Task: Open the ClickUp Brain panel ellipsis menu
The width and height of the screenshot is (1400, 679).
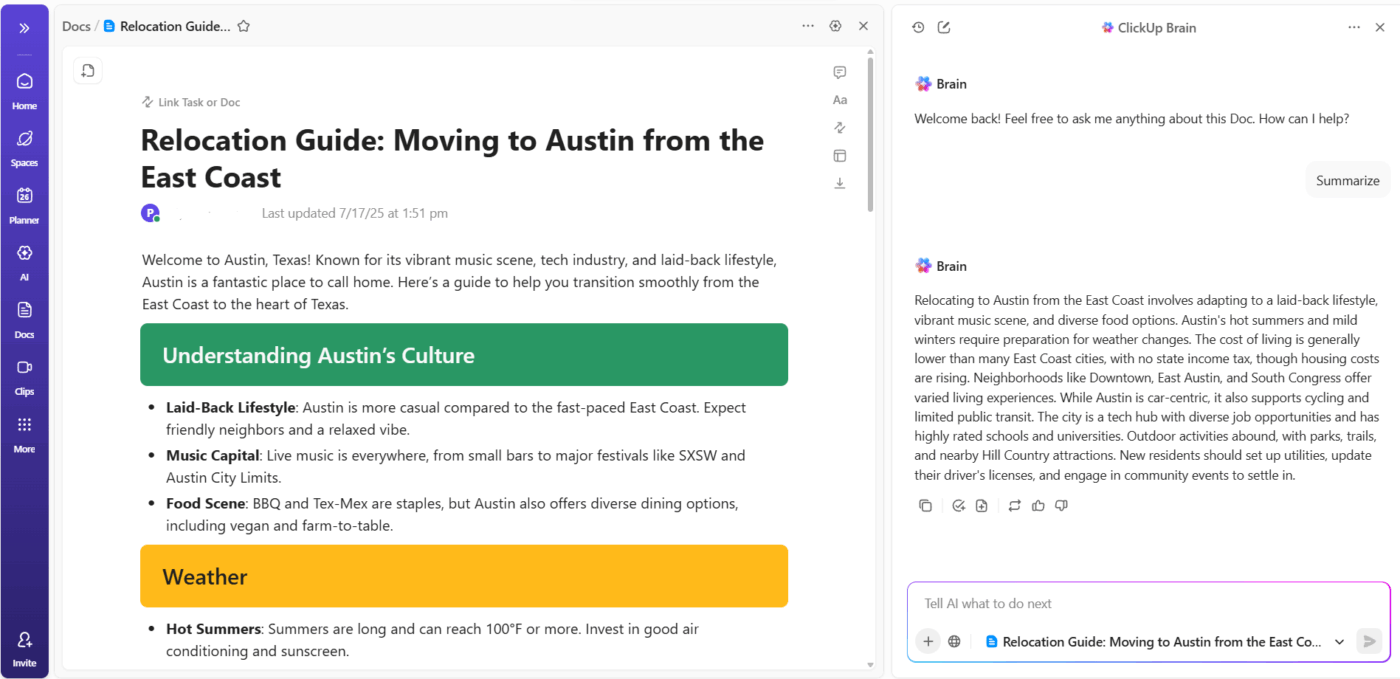Action: pyautogui.click(x=1354, y=27)
